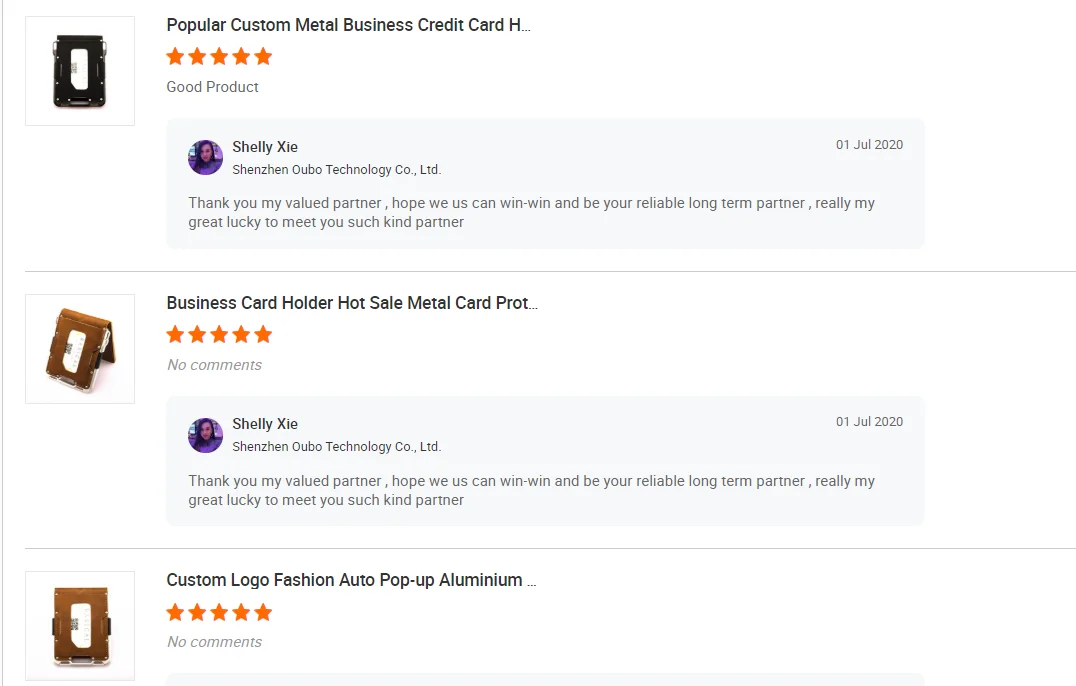The height and width of the screenshot is (686, 1076).
Task: Open the Business Card Holder Hot Sale product image
Action: [80, 349]
